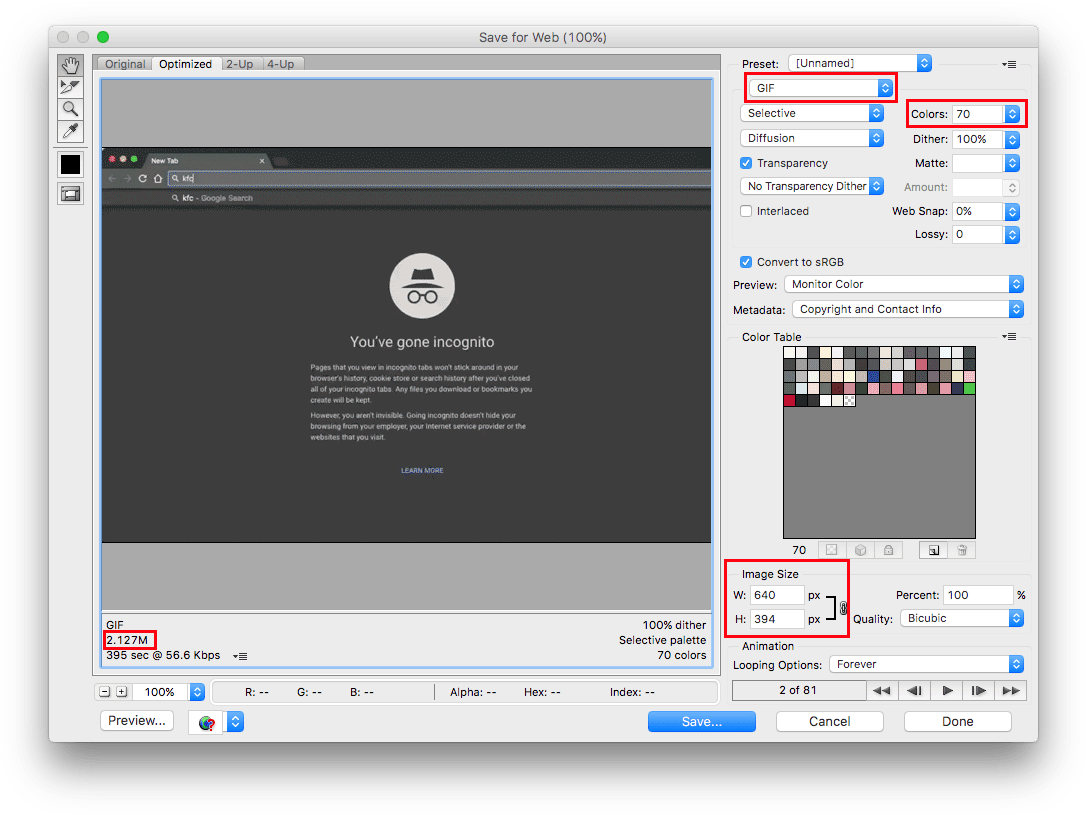1086x815 pixels.
Task: Switch to the 4-Up tab
Action: click(x=280, y=64)
